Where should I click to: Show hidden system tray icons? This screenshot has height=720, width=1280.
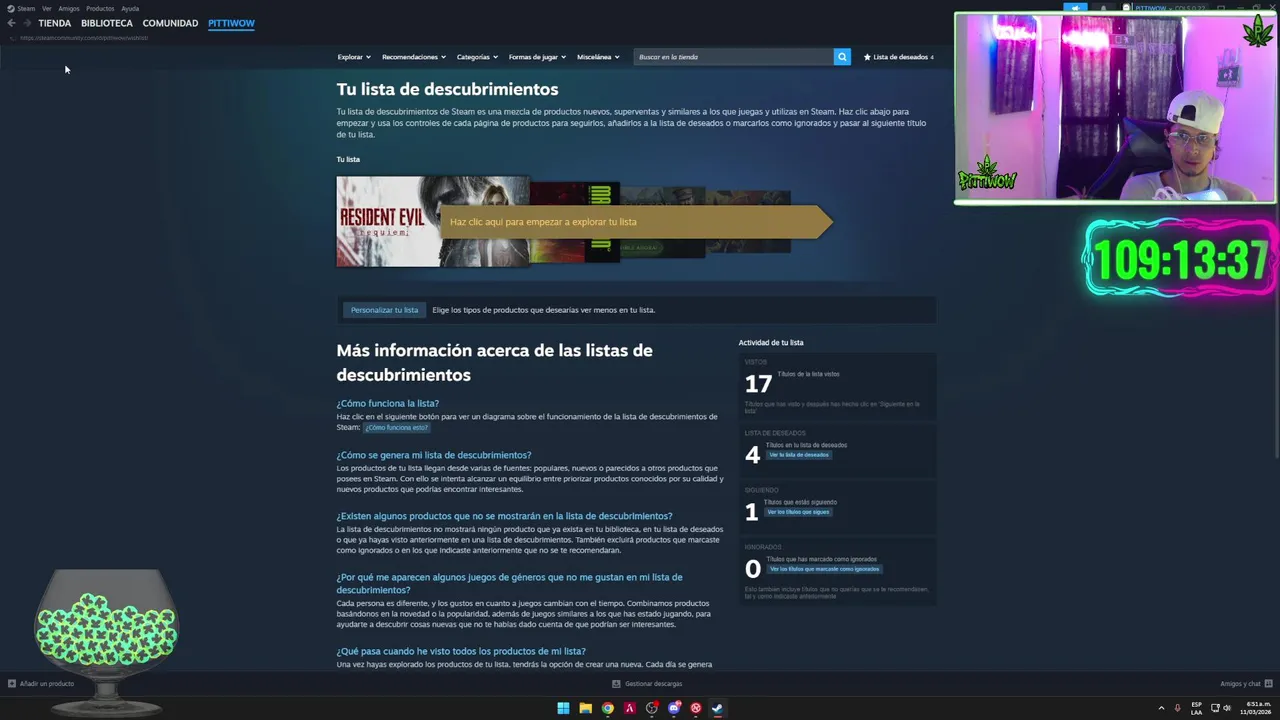pos(1161,708)
